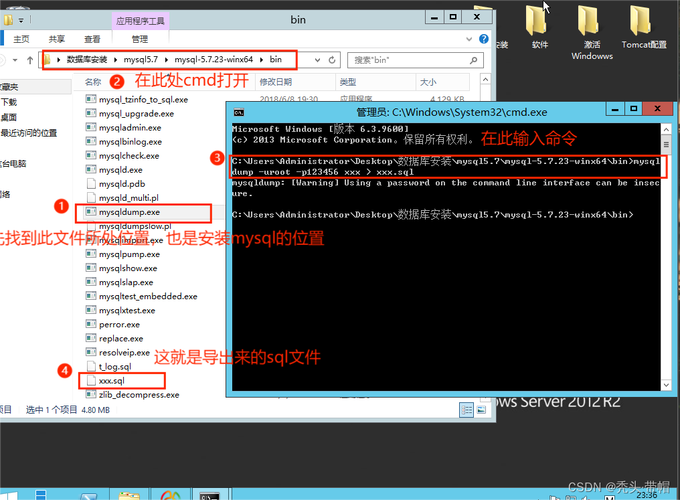Sort by 修改日期 column header
Image resolution: width=680 pixels, height=500 pixels.
pyautogui.click(x=276, y=82)
